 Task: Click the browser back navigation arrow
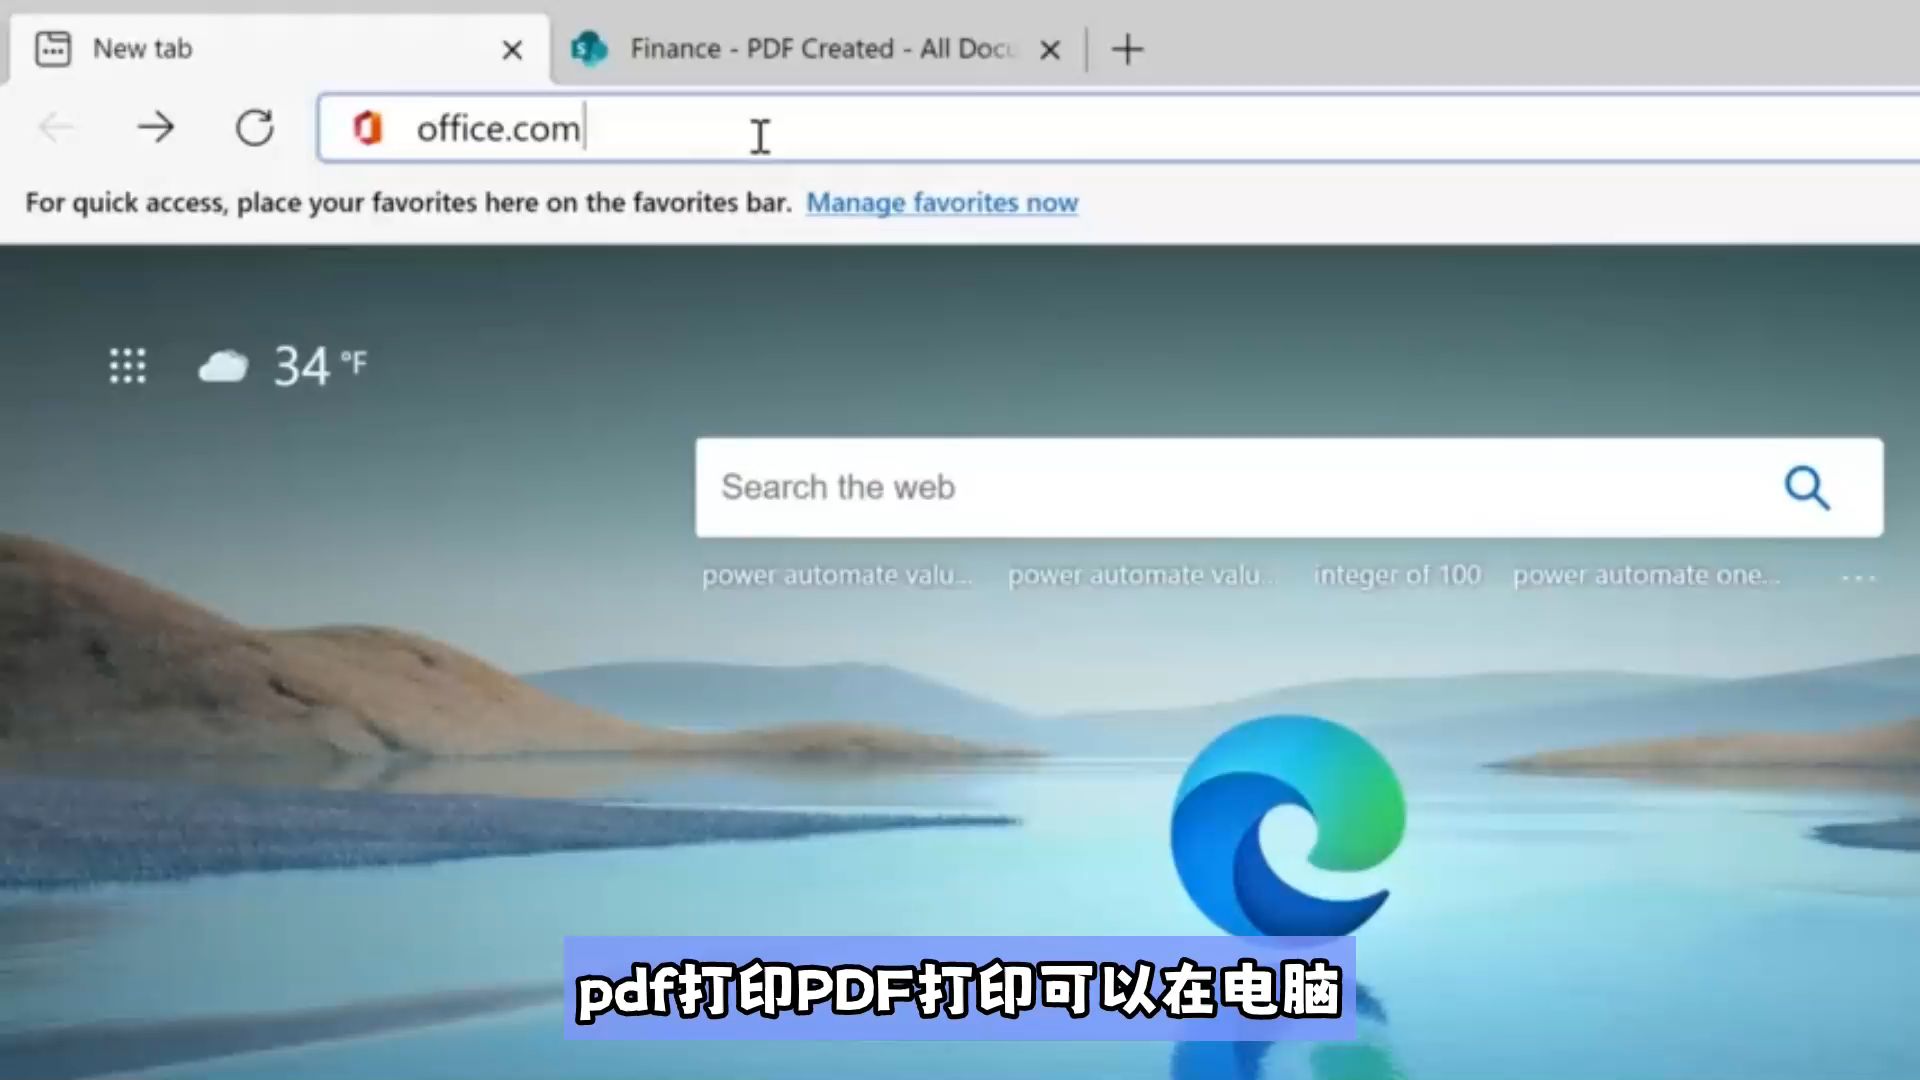(54, 127)
